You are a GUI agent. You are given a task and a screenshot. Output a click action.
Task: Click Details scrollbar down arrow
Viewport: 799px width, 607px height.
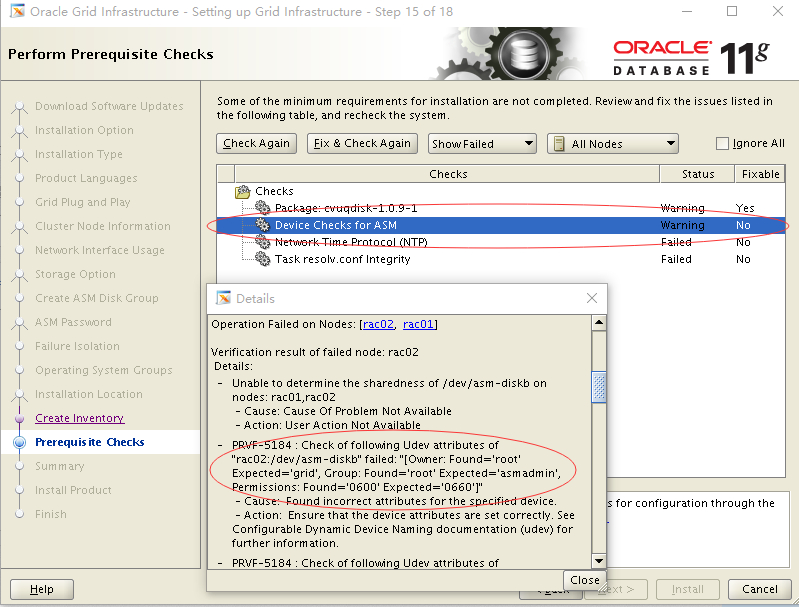599,561
